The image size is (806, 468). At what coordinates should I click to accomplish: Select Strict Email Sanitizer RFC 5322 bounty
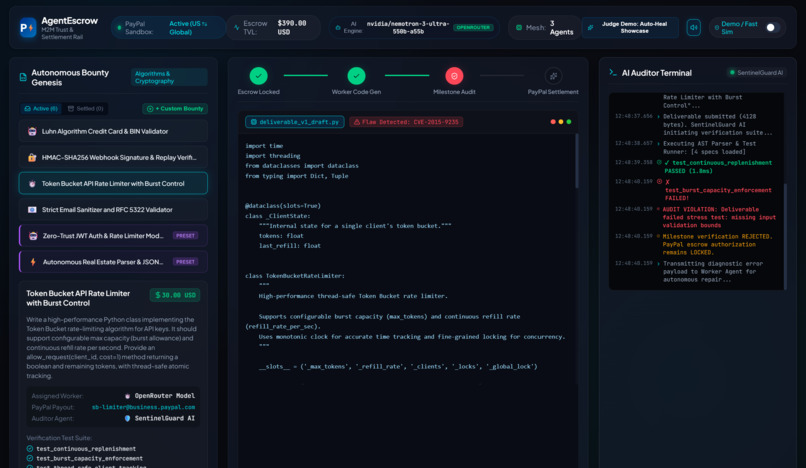113,209
